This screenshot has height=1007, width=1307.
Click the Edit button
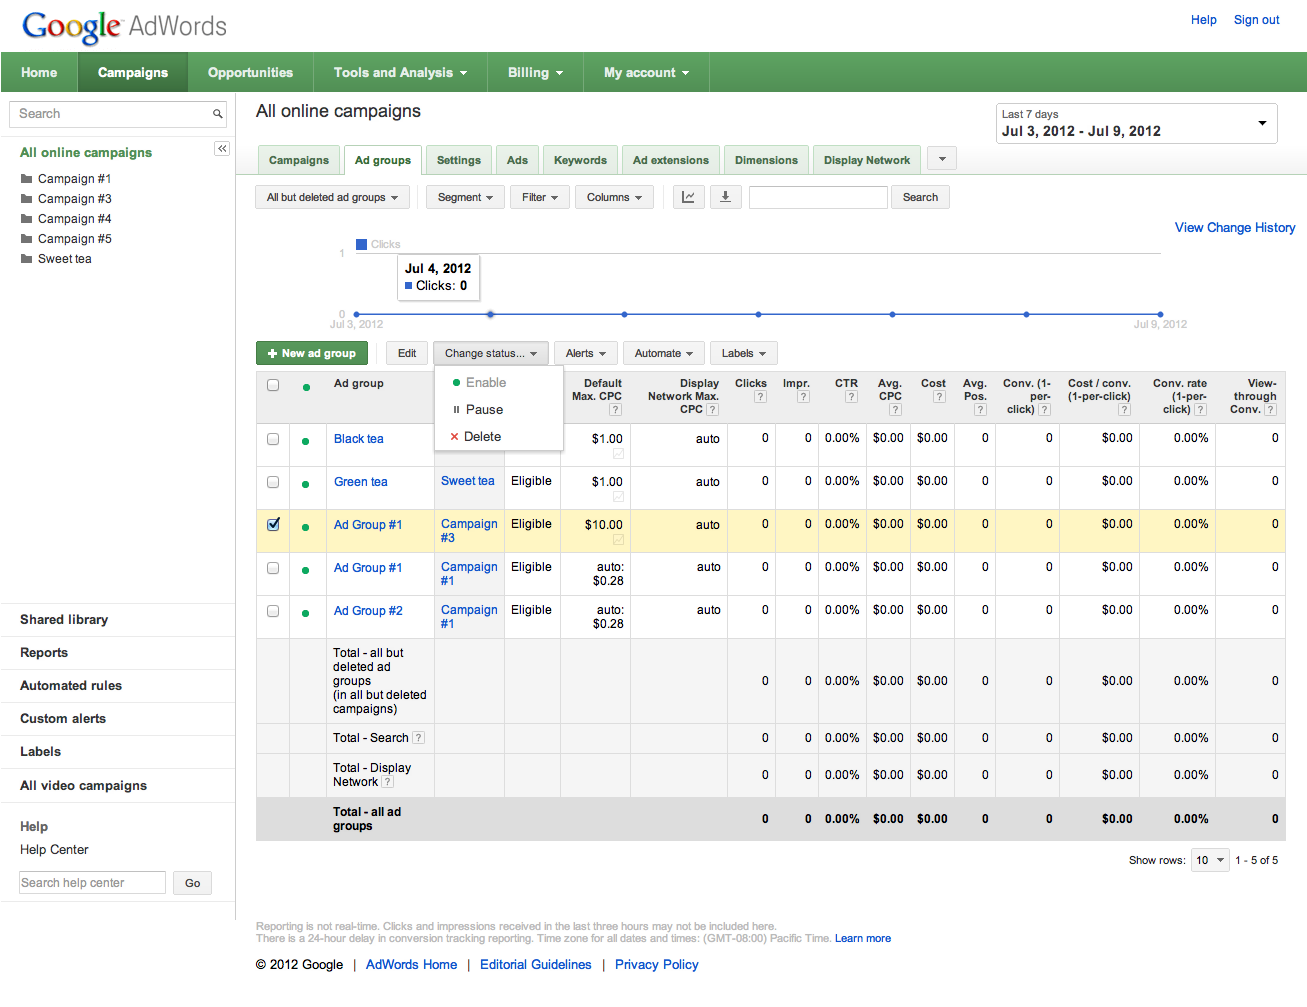tap(407, 353)
